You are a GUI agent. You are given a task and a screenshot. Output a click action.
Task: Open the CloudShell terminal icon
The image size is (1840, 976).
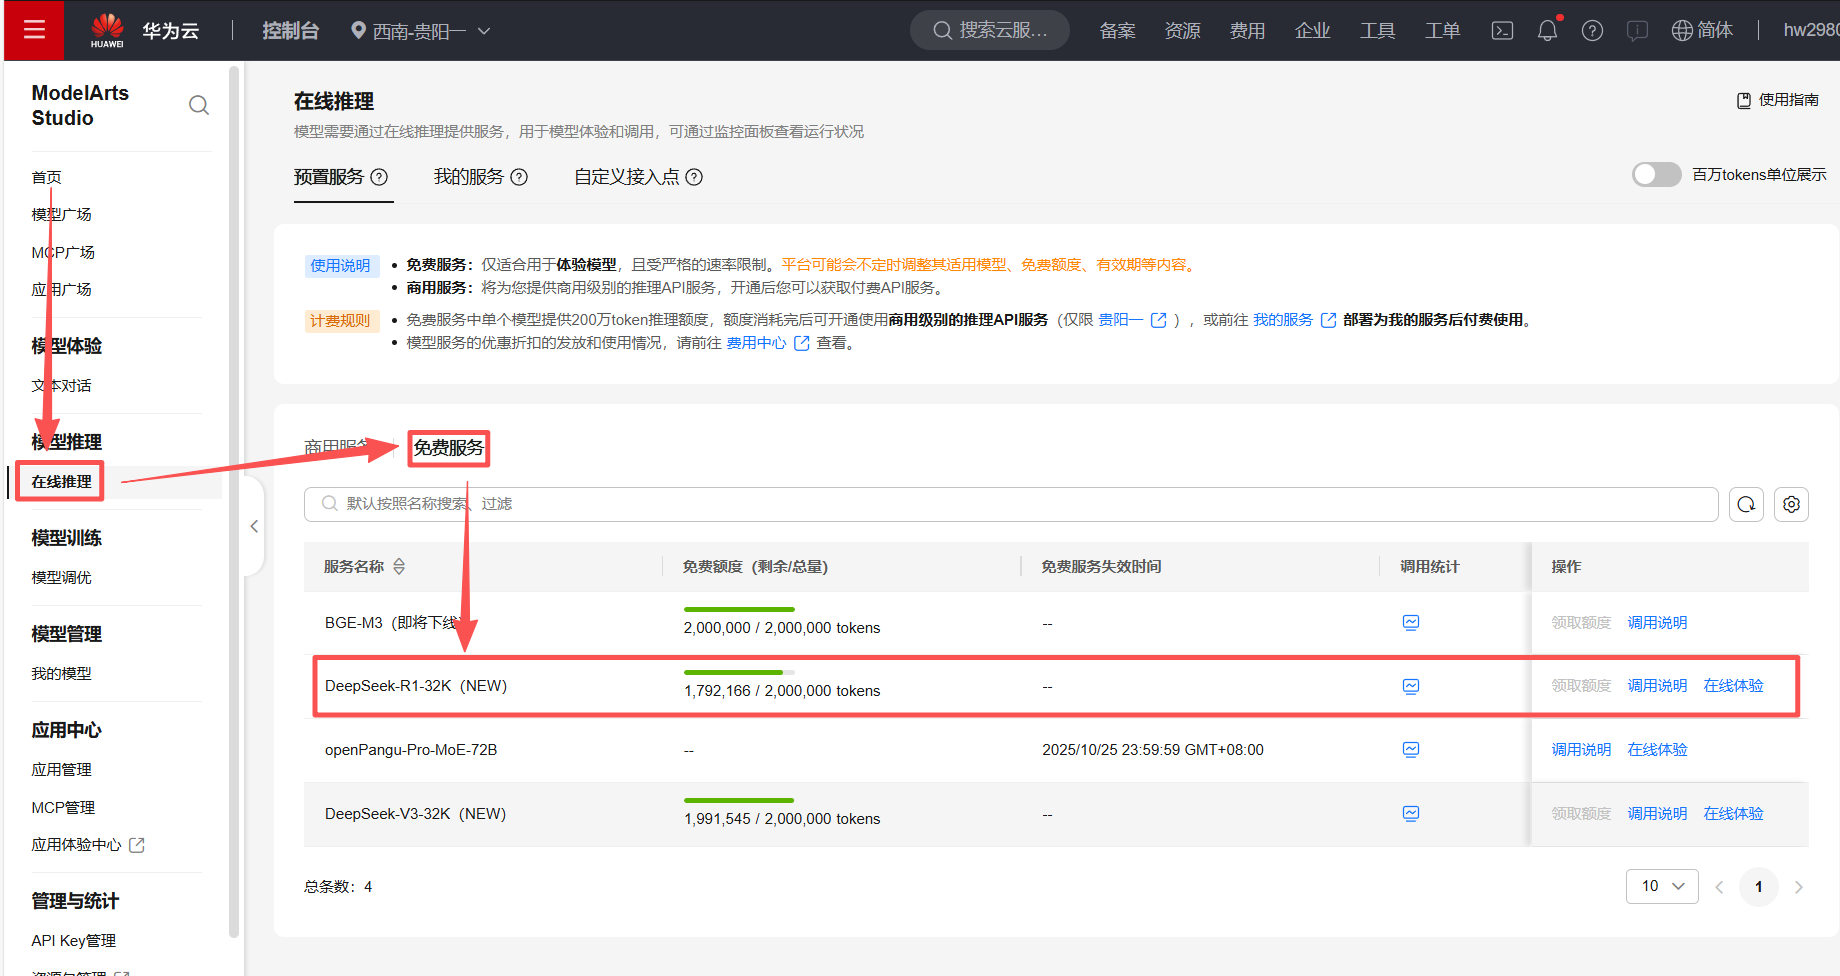pos(1502,31)
